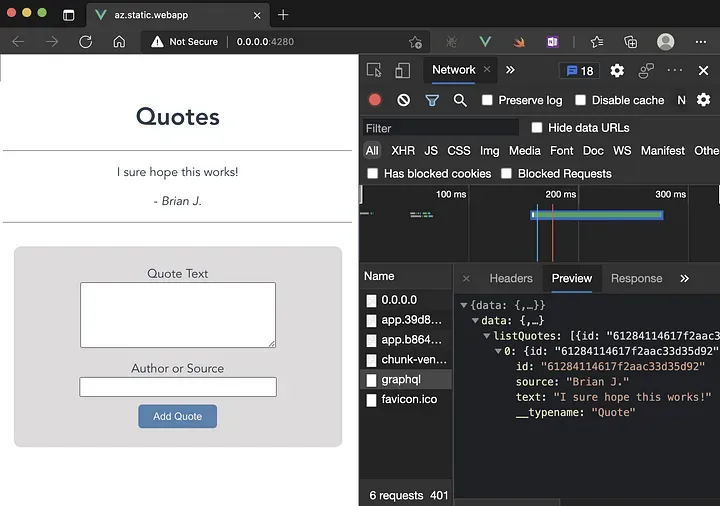Check Hide data URLs
The width and height of the screenshot is (720, 506).
pyautogui.click(x=537, y=128)
